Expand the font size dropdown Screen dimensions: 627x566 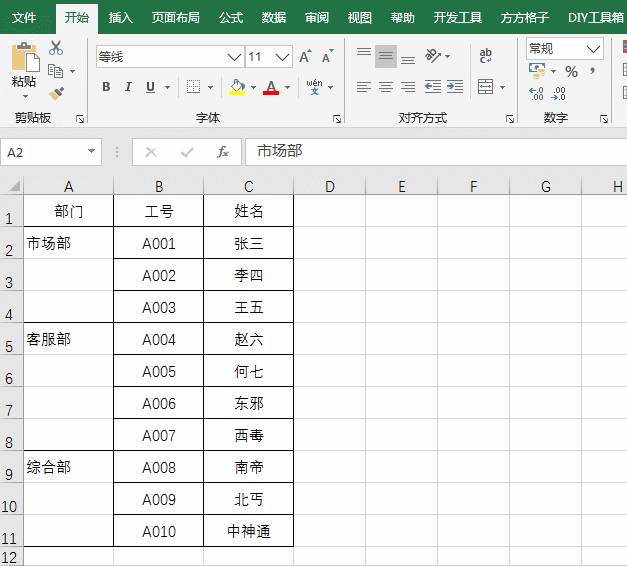tap(283, 57)
